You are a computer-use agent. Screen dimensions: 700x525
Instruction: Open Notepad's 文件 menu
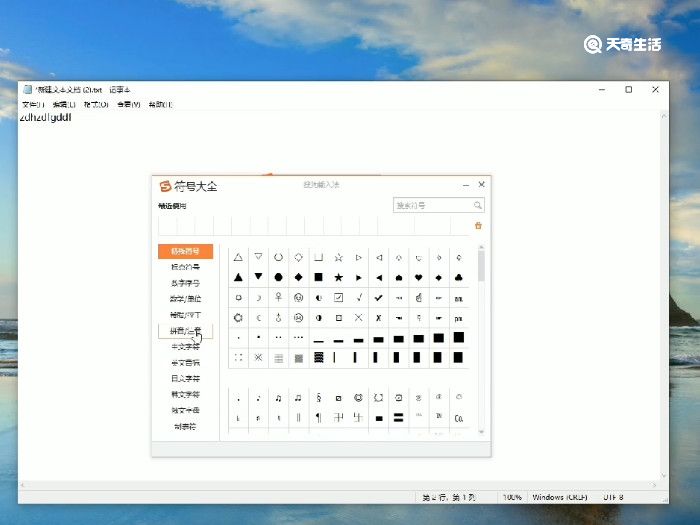tap(33, 104)
